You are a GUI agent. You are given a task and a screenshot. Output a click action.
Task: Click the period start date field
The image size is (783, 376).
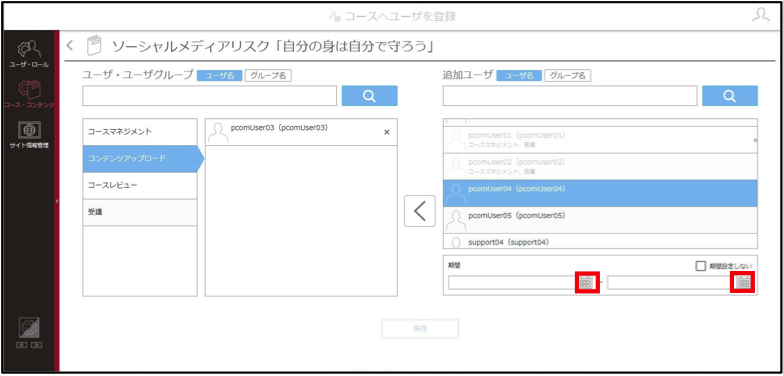point(513,283)
